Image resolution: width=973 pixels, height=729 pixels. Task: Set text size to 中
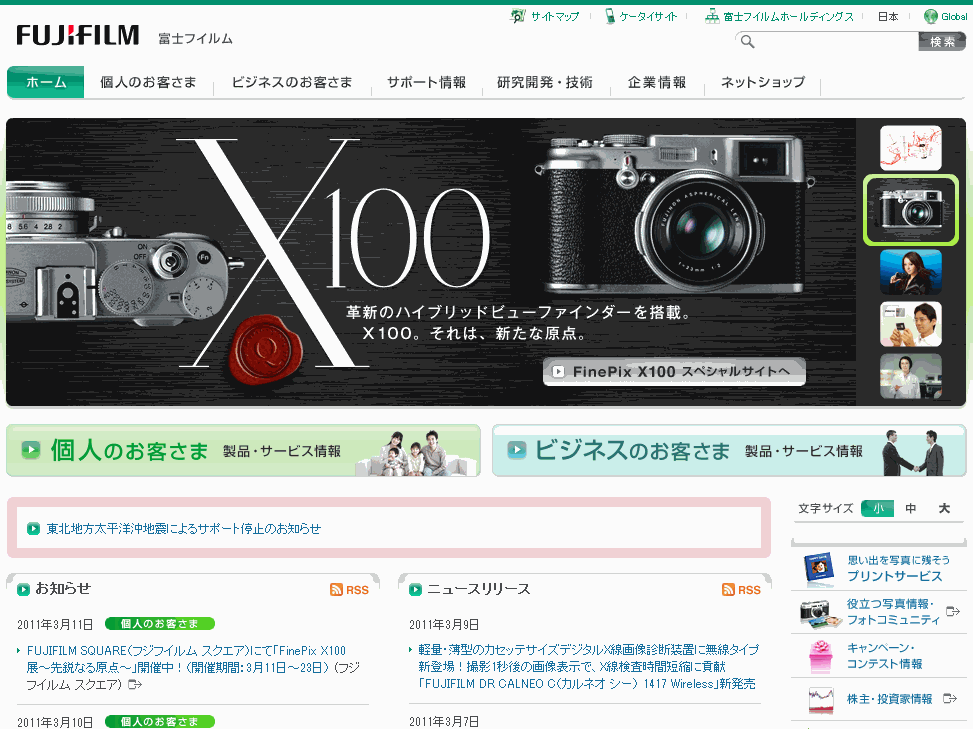click(910, 508)
